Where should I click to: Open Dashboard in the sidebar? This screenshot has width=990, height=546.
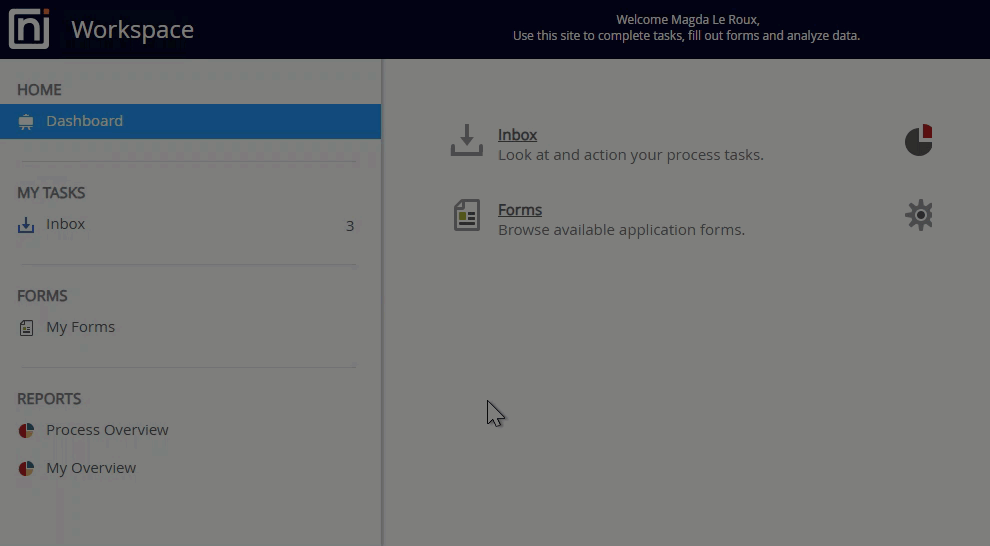[x=190, y=121]
